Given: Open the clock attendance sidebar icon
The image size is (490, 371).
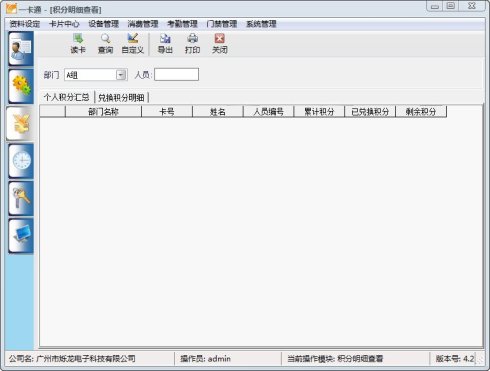Looking at the screenshot, I should [21, 161].
